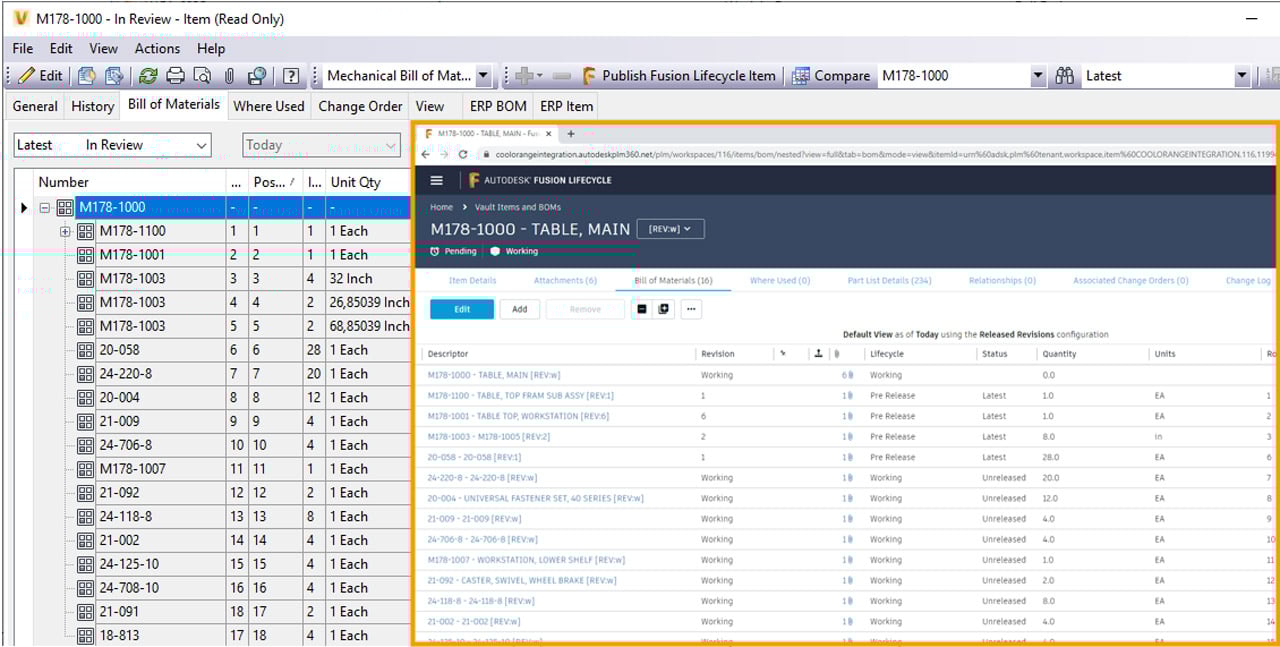Screen dimensions: 1280x647
Task: Click the Help question mark icon
Action: 291,76
